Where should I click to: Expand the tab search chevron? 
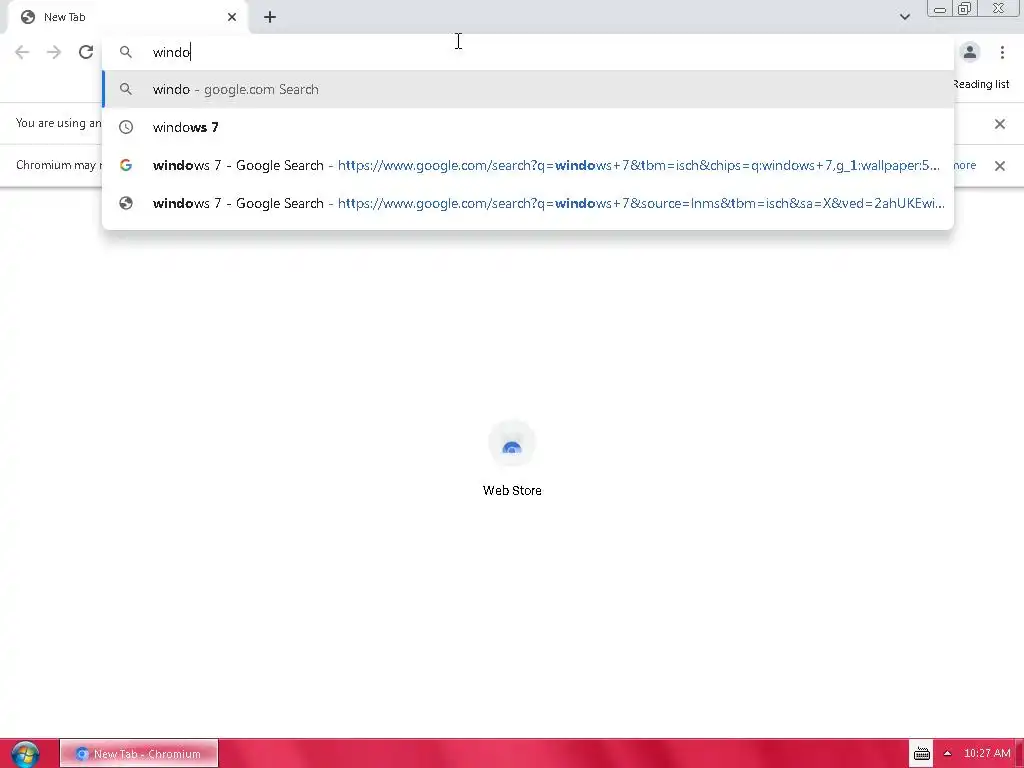click(x=904, y=17)
